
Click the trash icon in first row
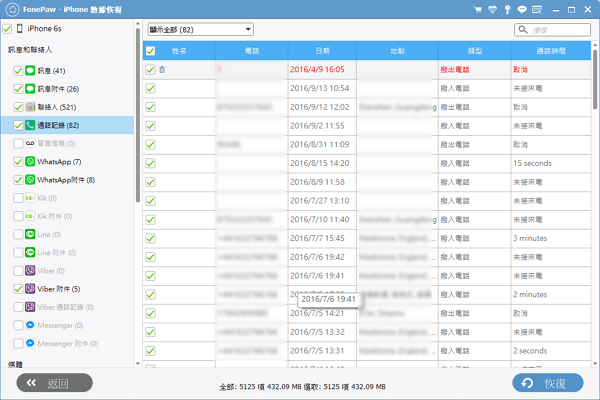162,70
